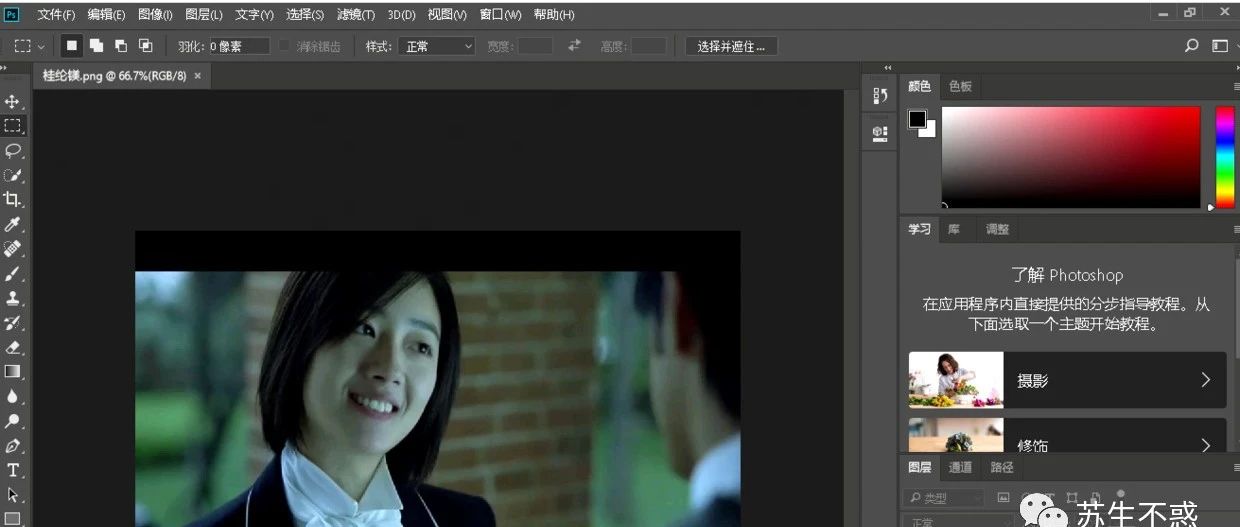Open the 样式 style dropdown
This screenshot has height=527, width=1240.
(x=436, y=46)
